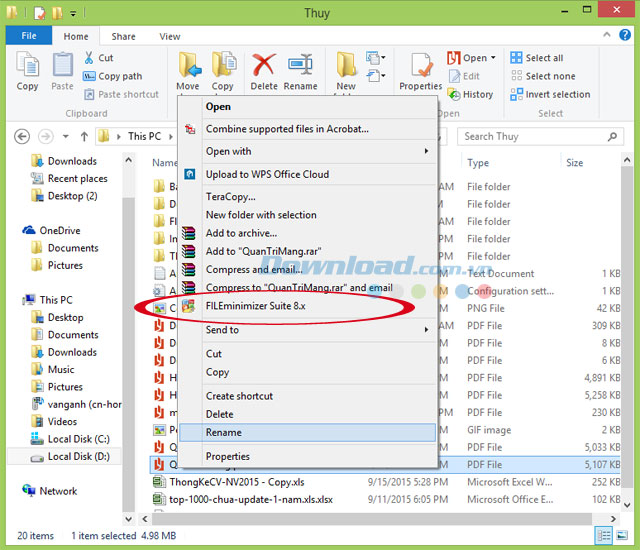Open the recent locations dropdown arrow
This screenshot has height=550, width=640.
point(66,136)
